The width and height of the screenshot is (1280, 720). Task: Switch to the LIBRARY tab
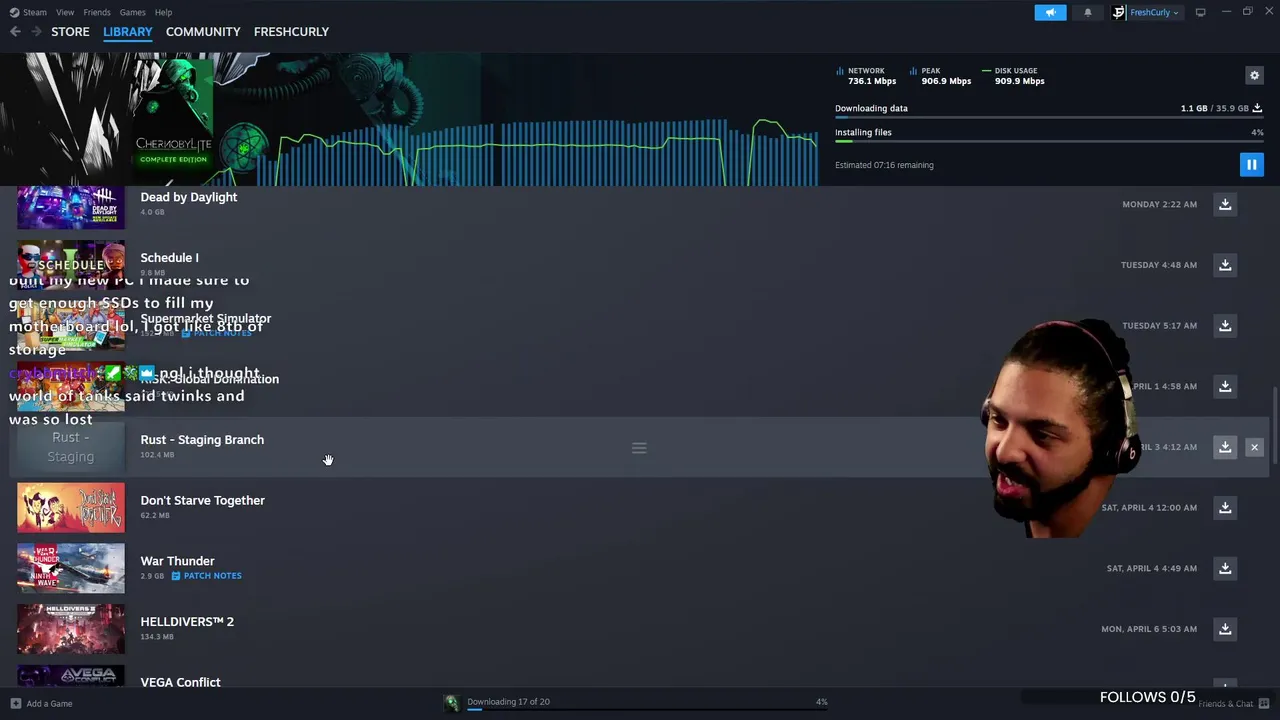coord(128,32)
